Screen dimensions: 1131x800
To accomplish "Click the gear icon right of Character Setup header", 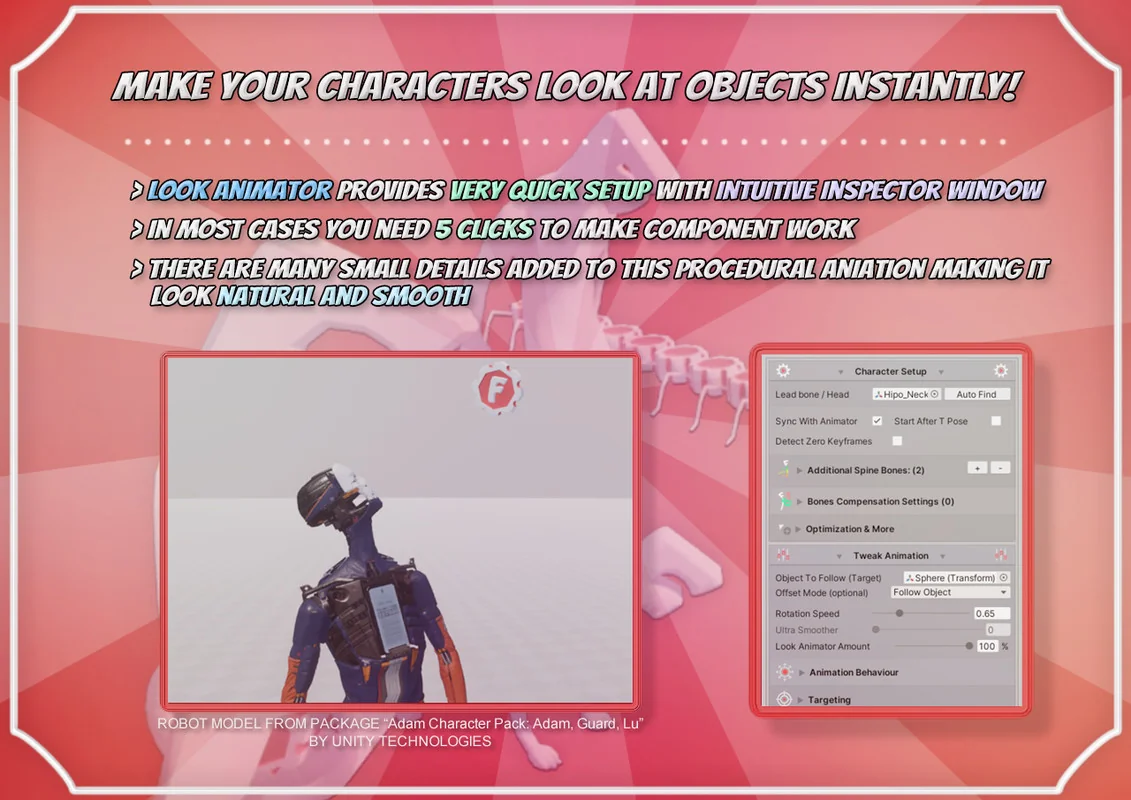I will [1000, 371].
